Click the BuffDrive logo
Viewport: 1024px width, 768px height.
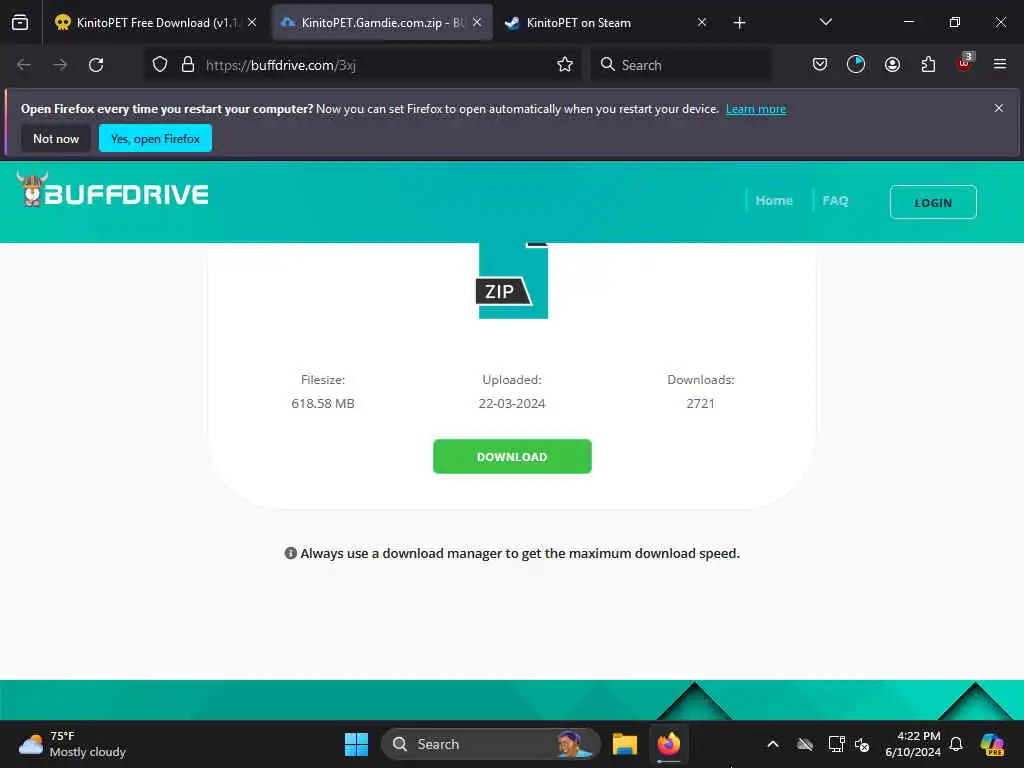pyautogui.click(x=112, y=190)
